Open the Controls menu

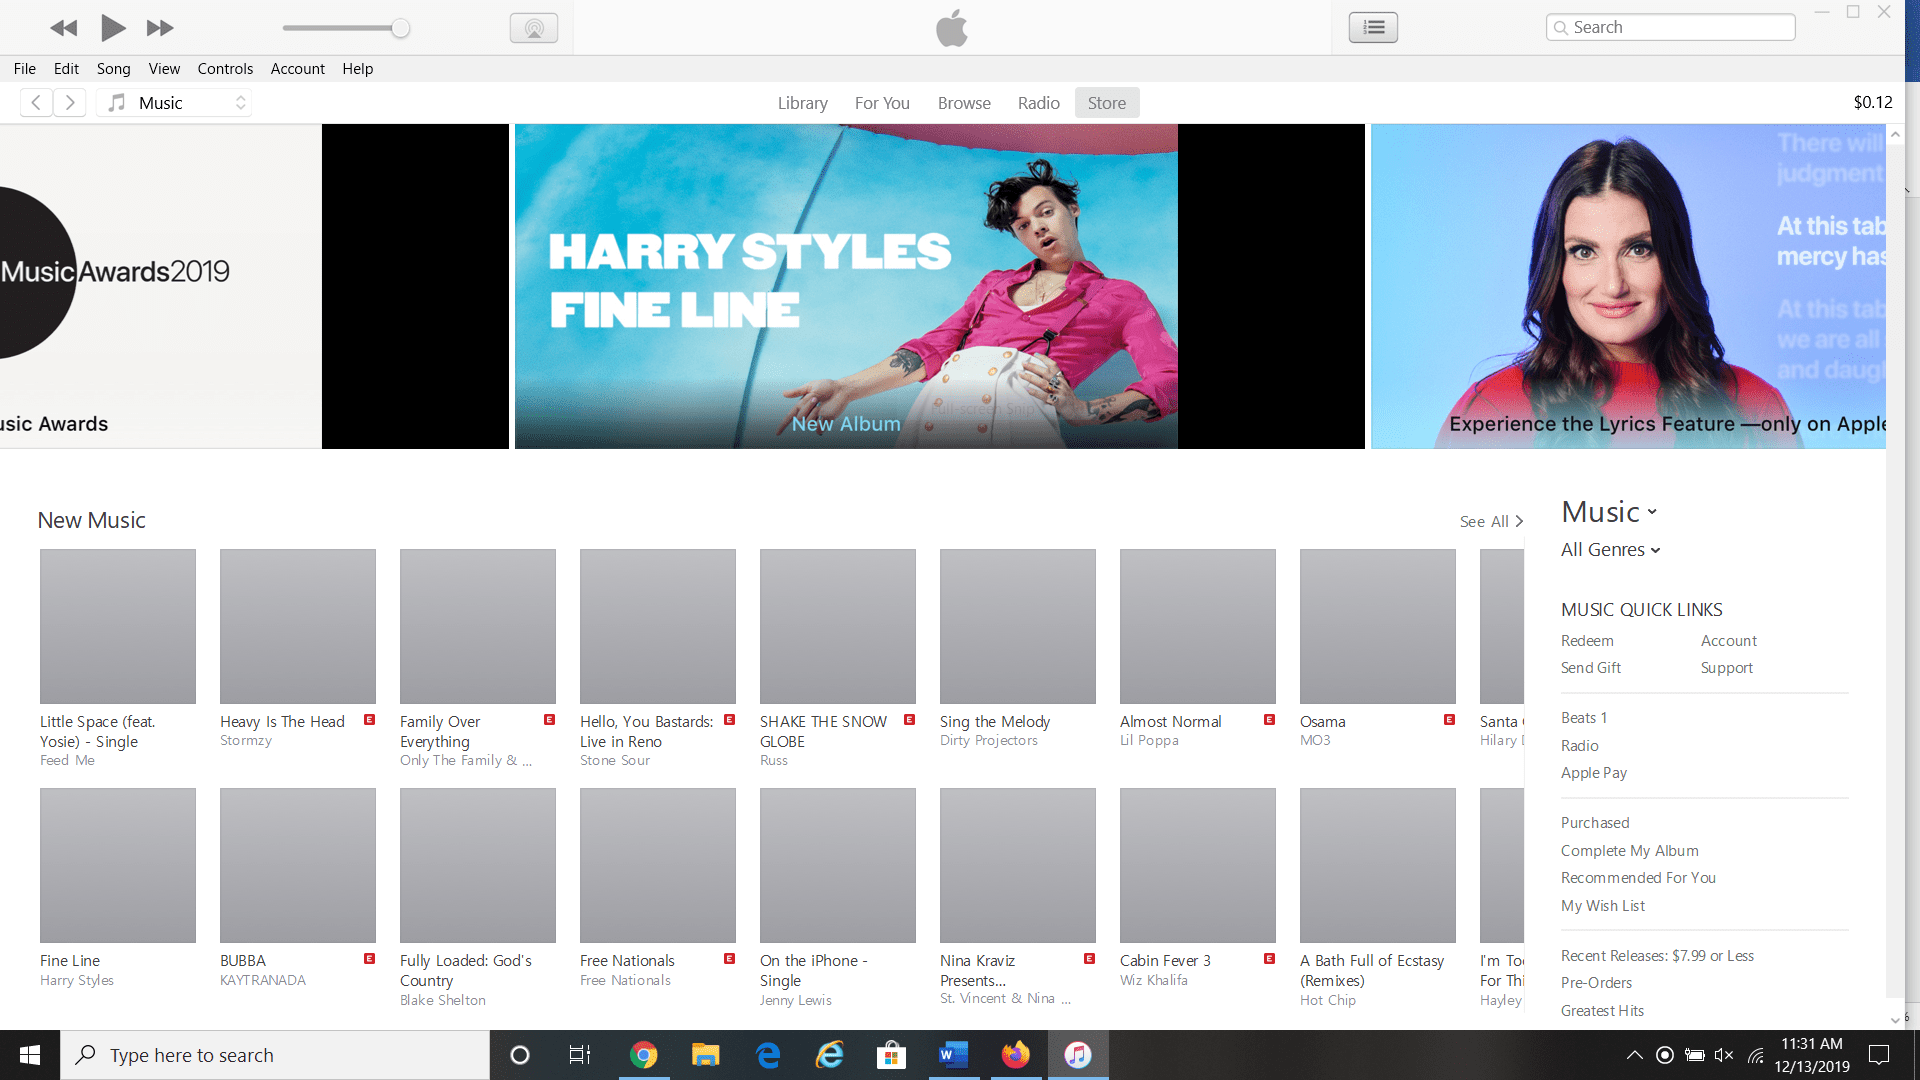coord(225,68)
